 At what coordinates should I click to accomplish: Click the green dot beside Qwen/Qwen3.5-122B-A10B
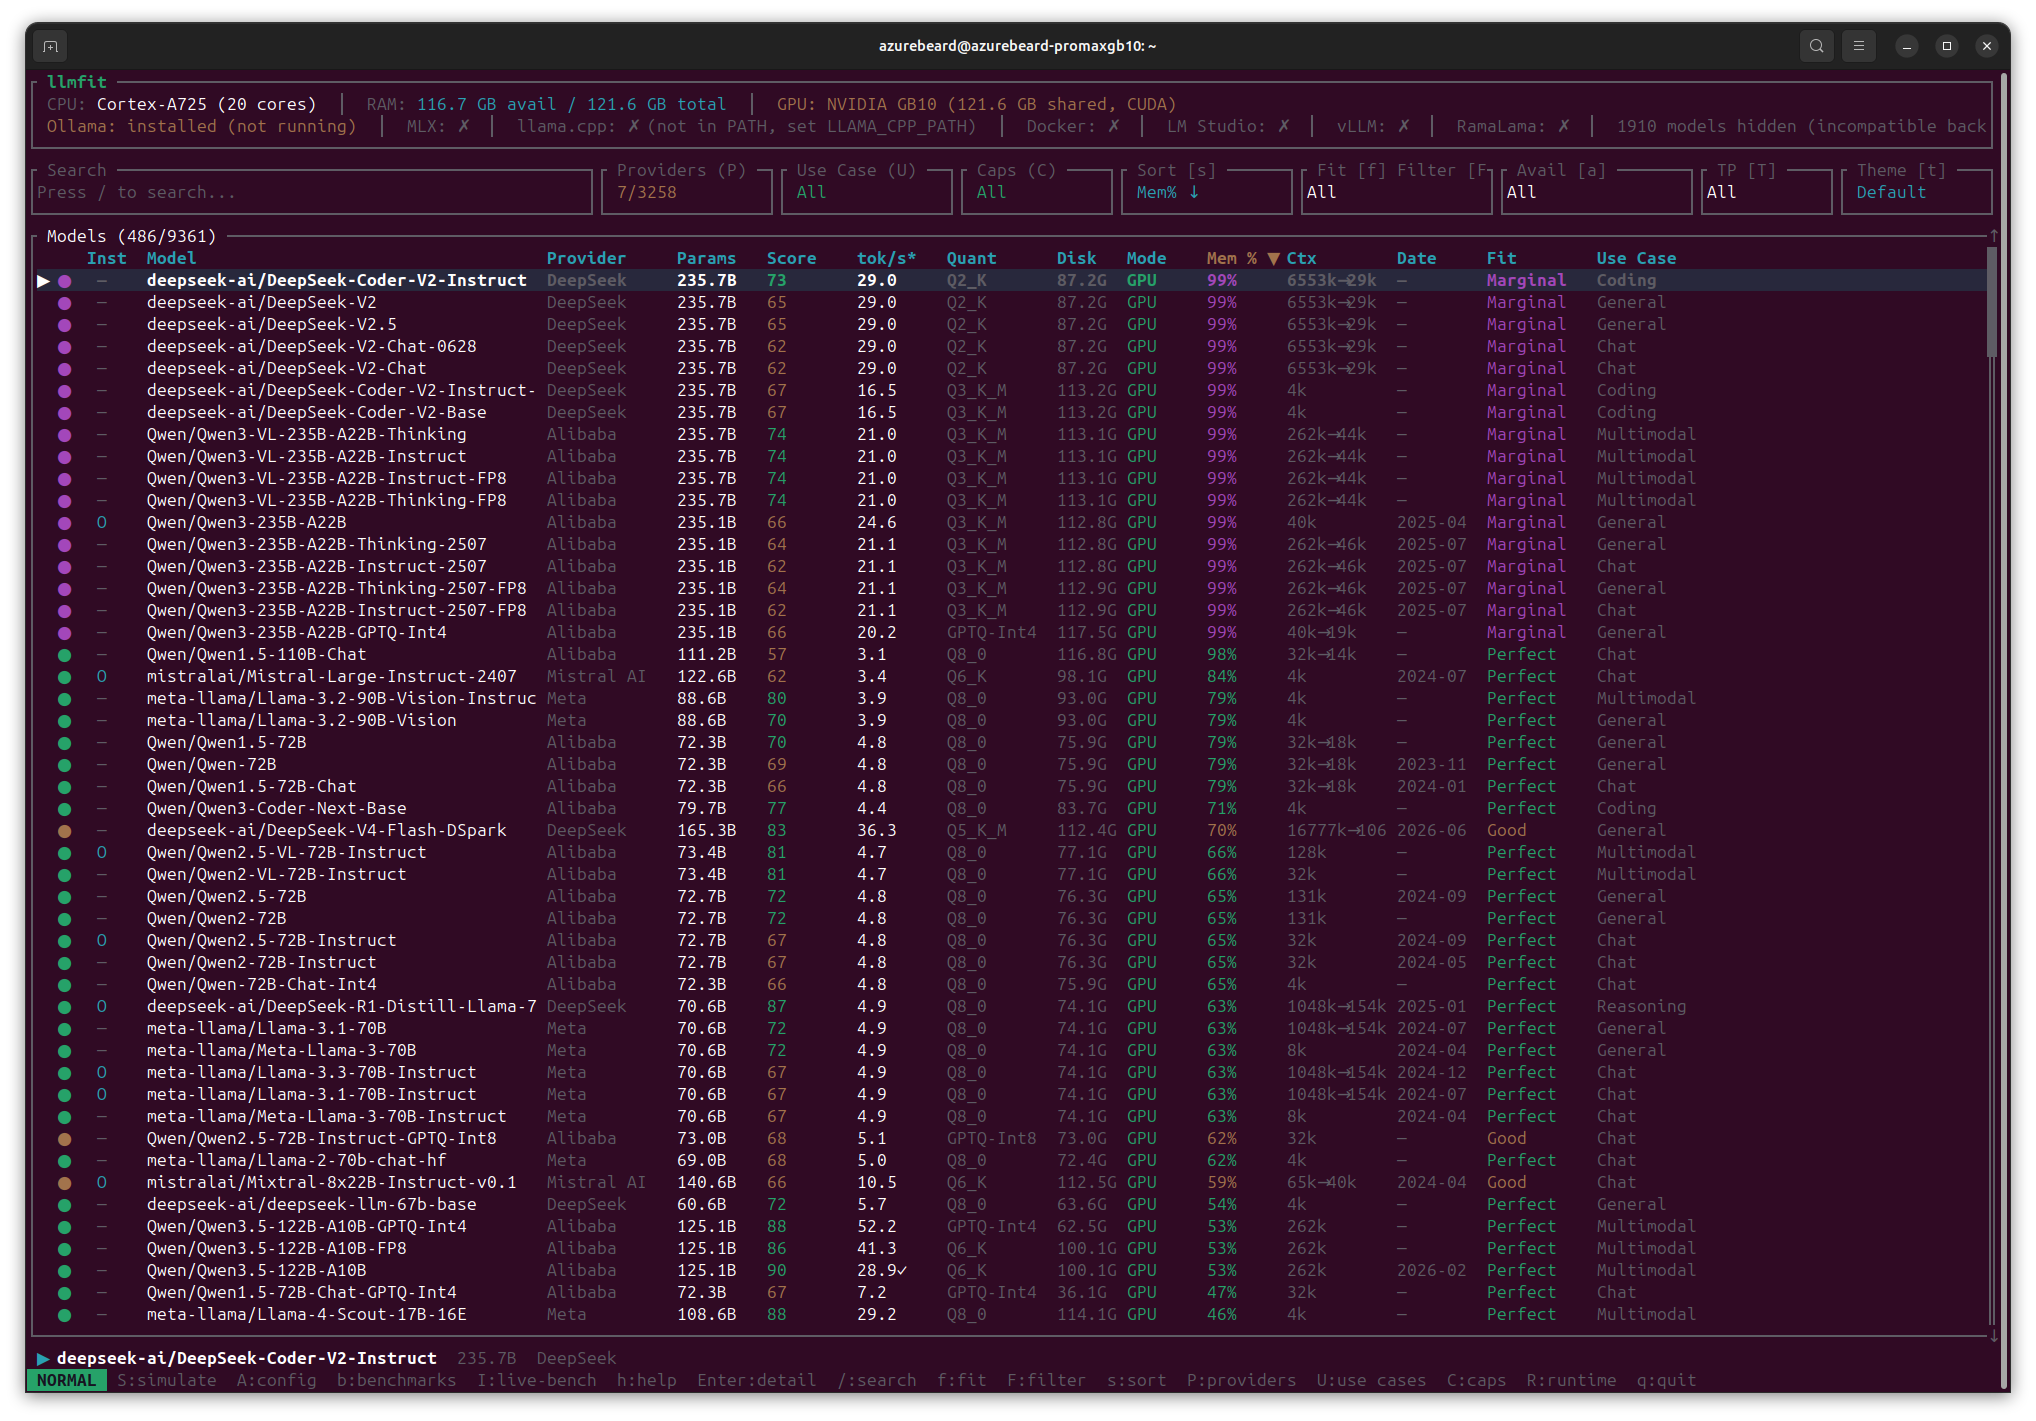(65, 1271)
